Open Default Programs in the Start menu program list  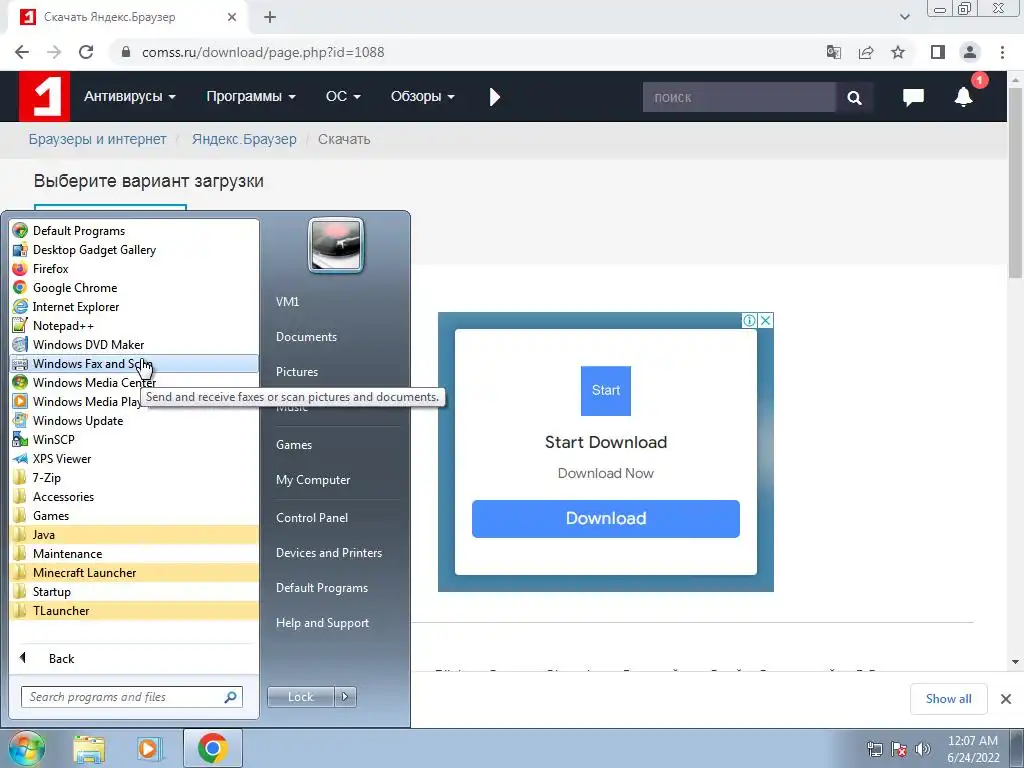coord(135,231)
